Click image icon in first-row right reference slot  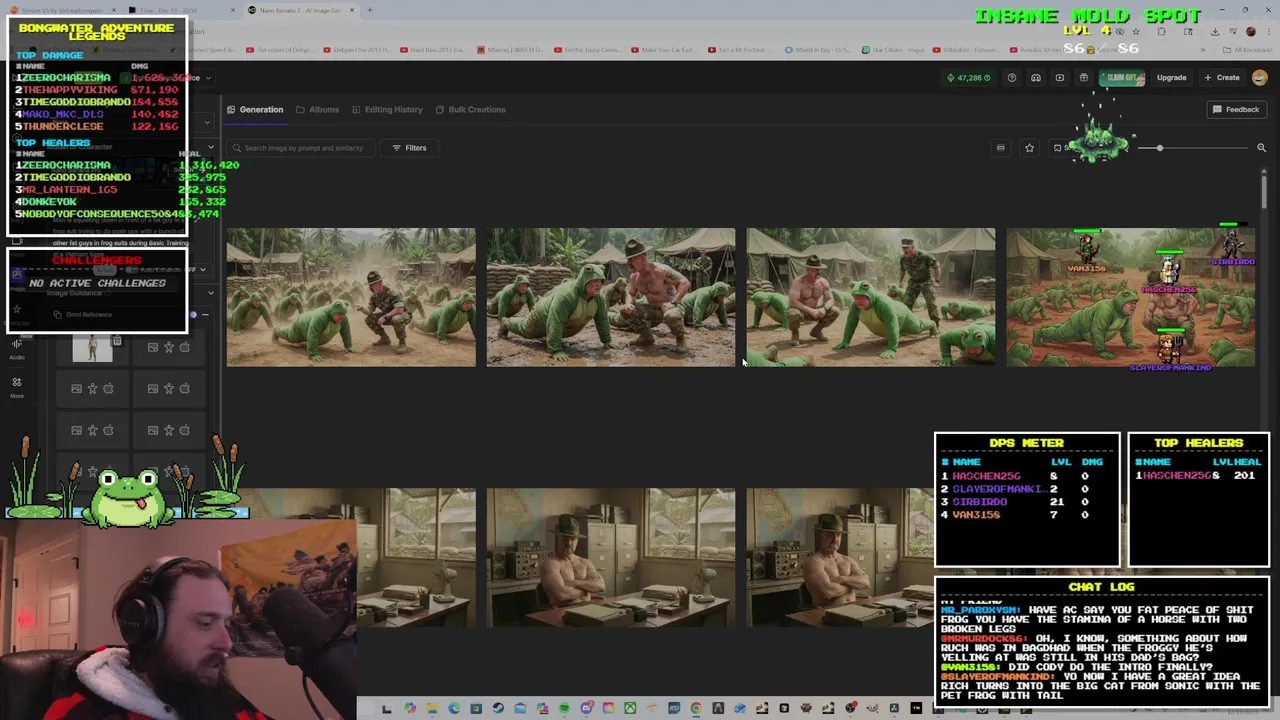[x=153, y=347]
